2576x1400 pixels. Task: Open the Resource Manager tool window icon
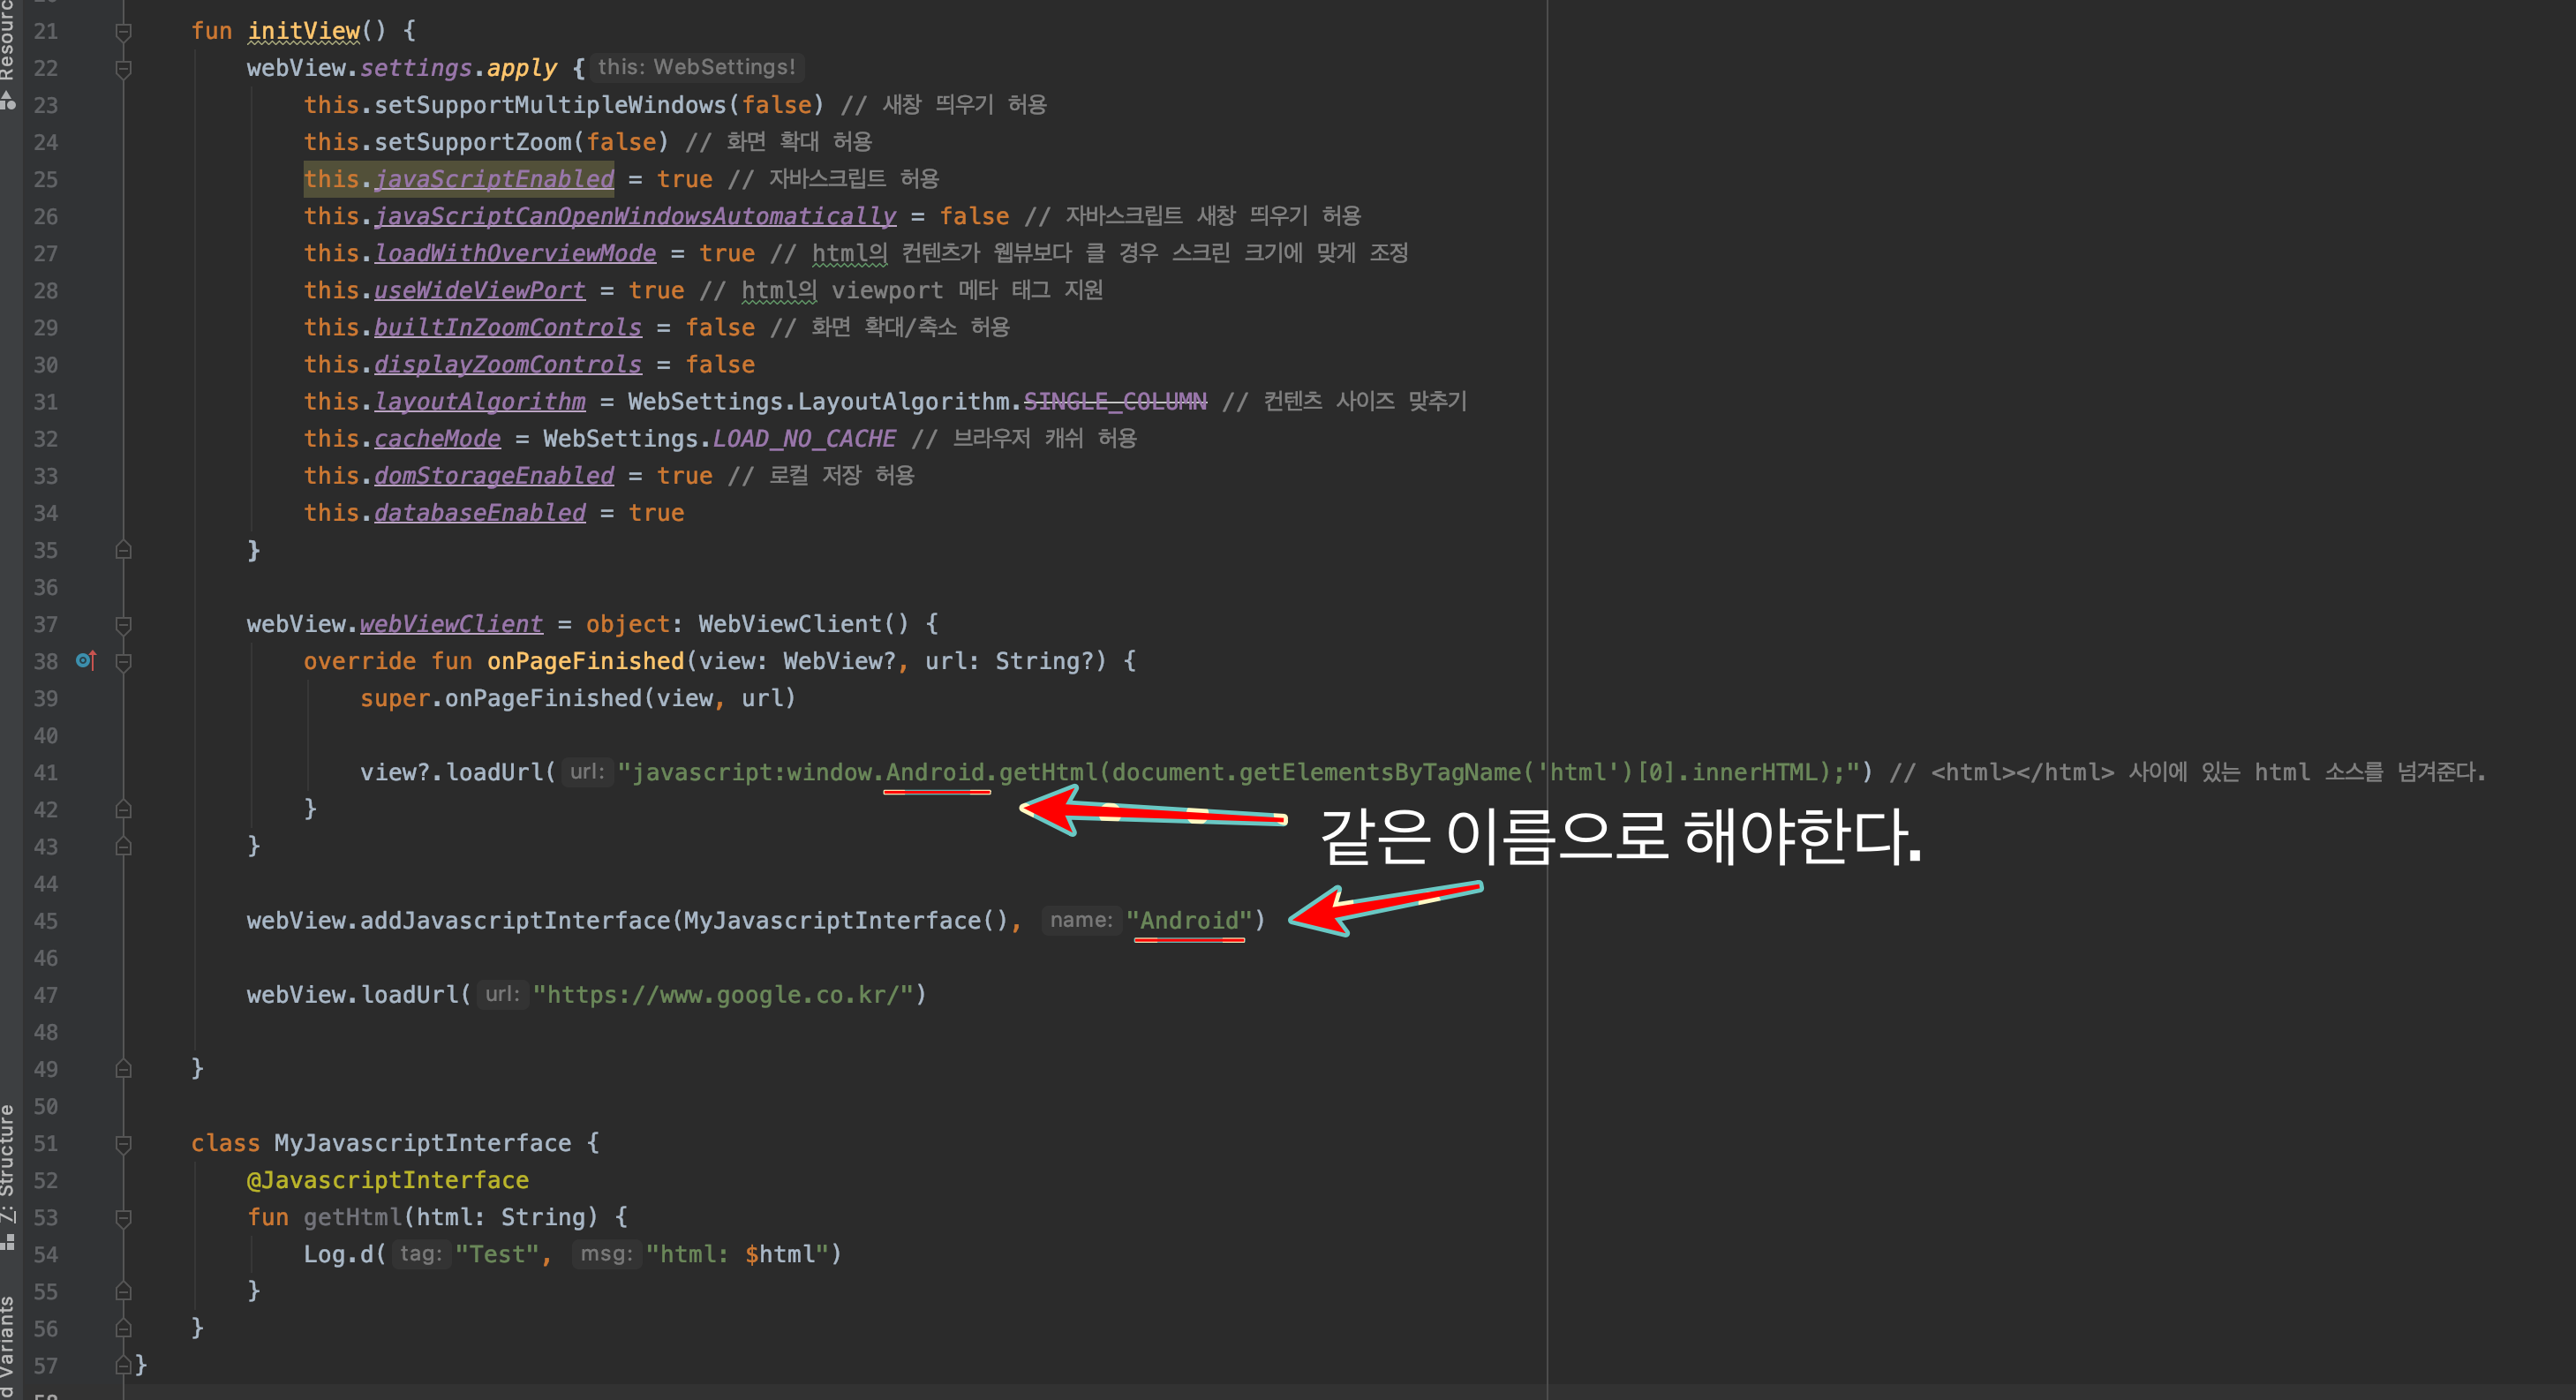(x=8, y=100)
